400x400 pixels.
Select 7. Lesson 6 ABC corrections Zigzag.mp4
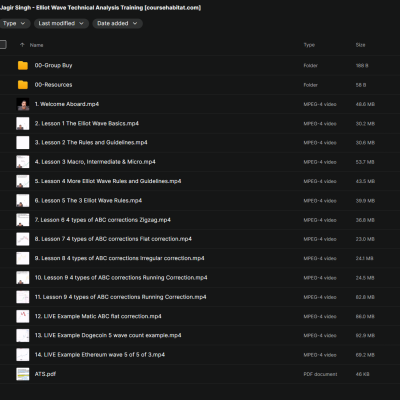point(103,220)
